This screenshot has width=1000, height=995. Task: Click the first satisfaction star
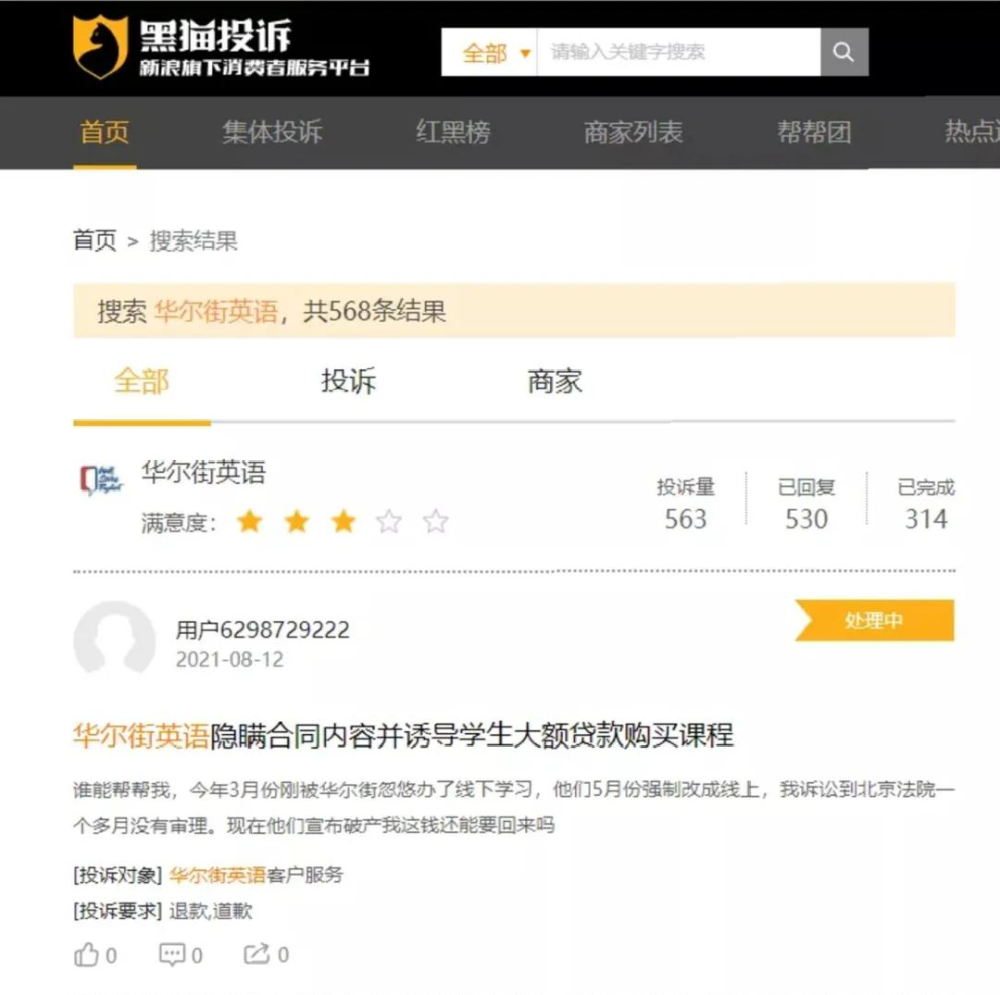click(249, 522)
